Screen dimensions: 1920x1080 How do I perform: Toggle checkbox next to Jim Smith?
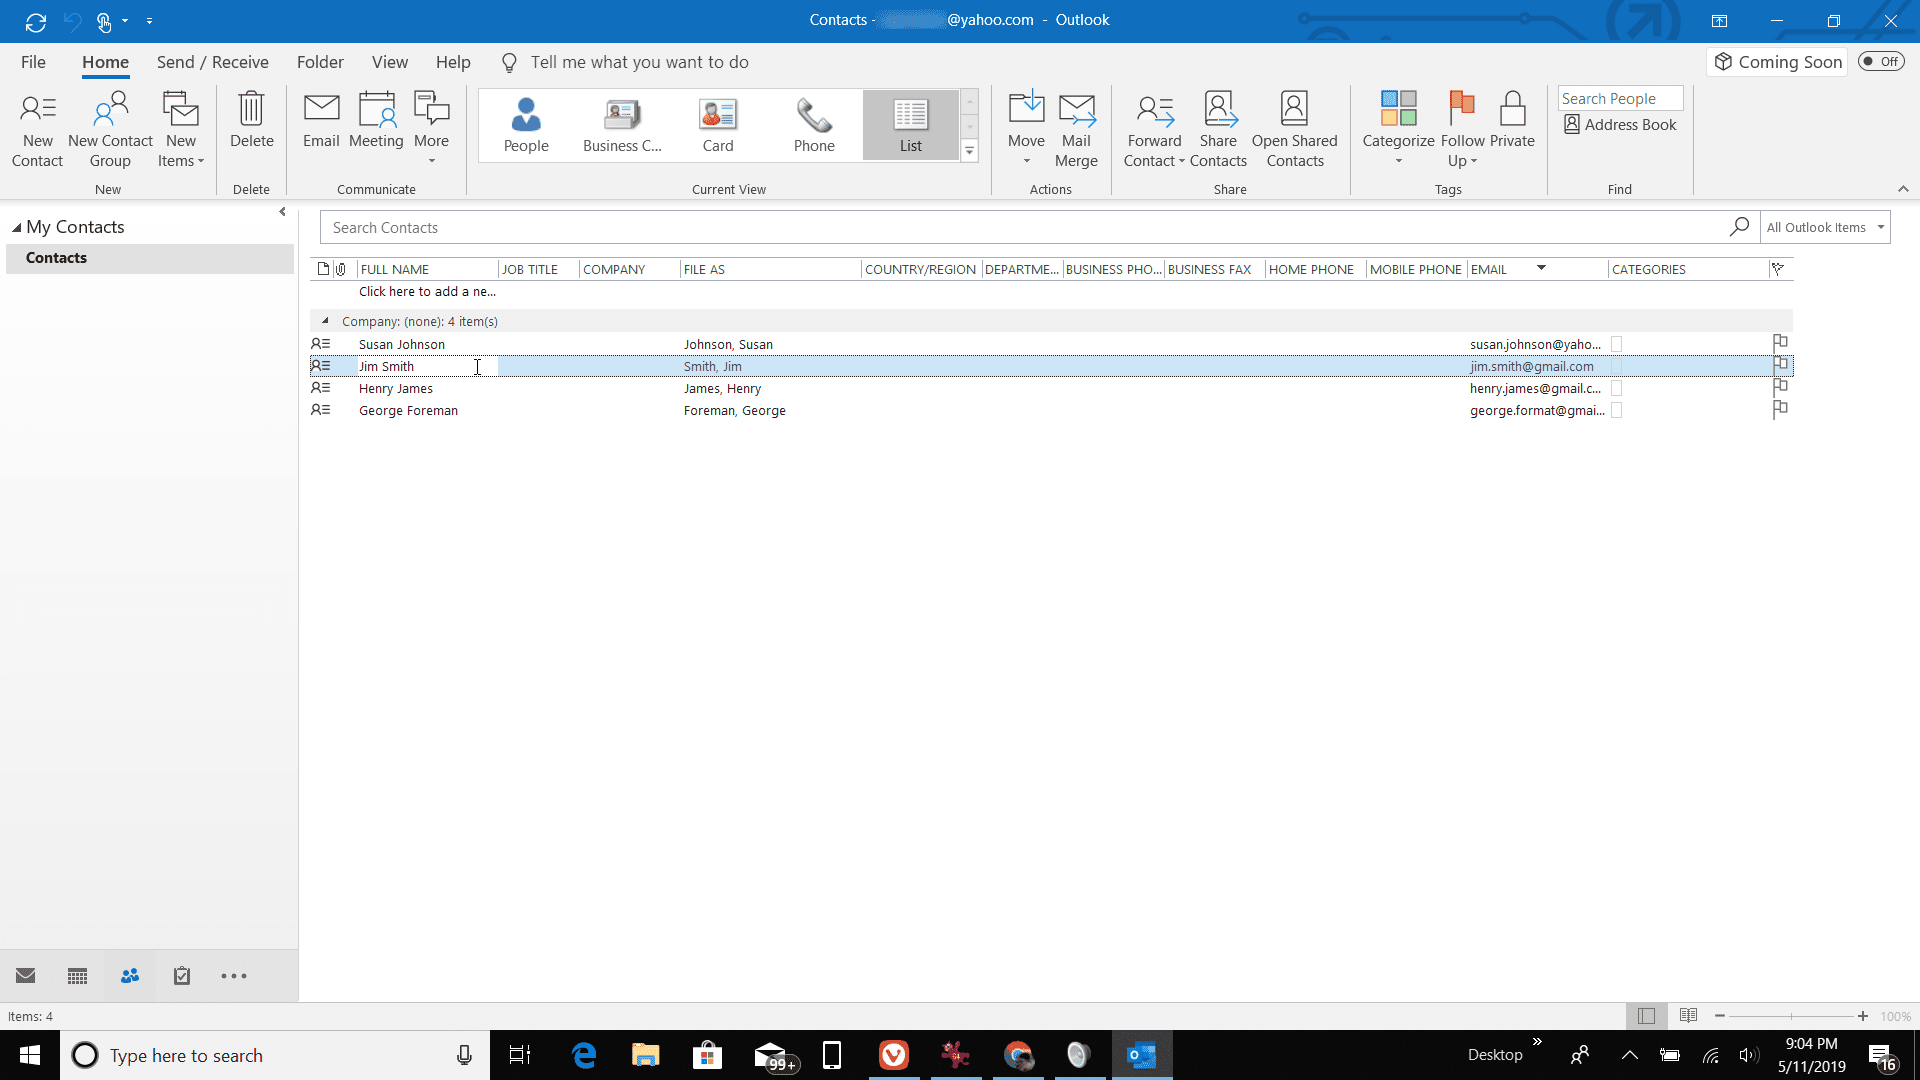click(x=1615, y=367)
